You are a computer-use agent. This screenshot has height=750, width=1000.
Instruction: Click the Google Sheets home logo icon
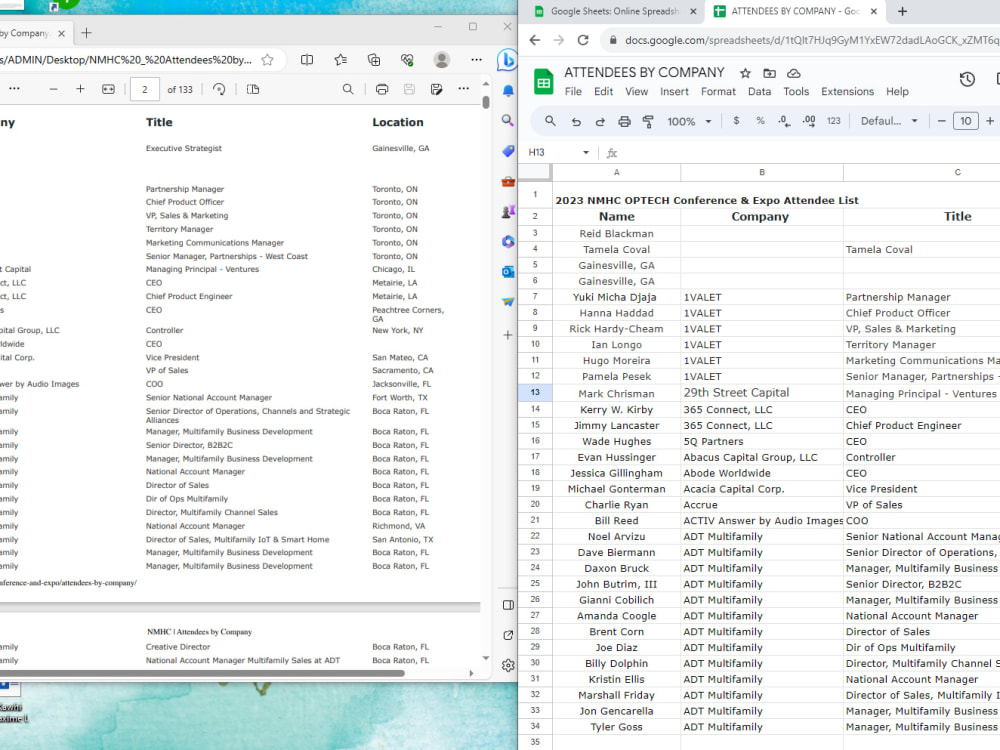pos(543,82)
